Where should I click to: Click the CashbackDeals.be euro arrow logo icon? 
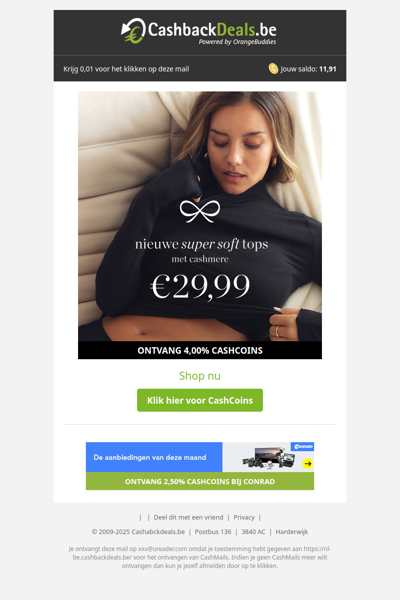click(x=133, y=31)
